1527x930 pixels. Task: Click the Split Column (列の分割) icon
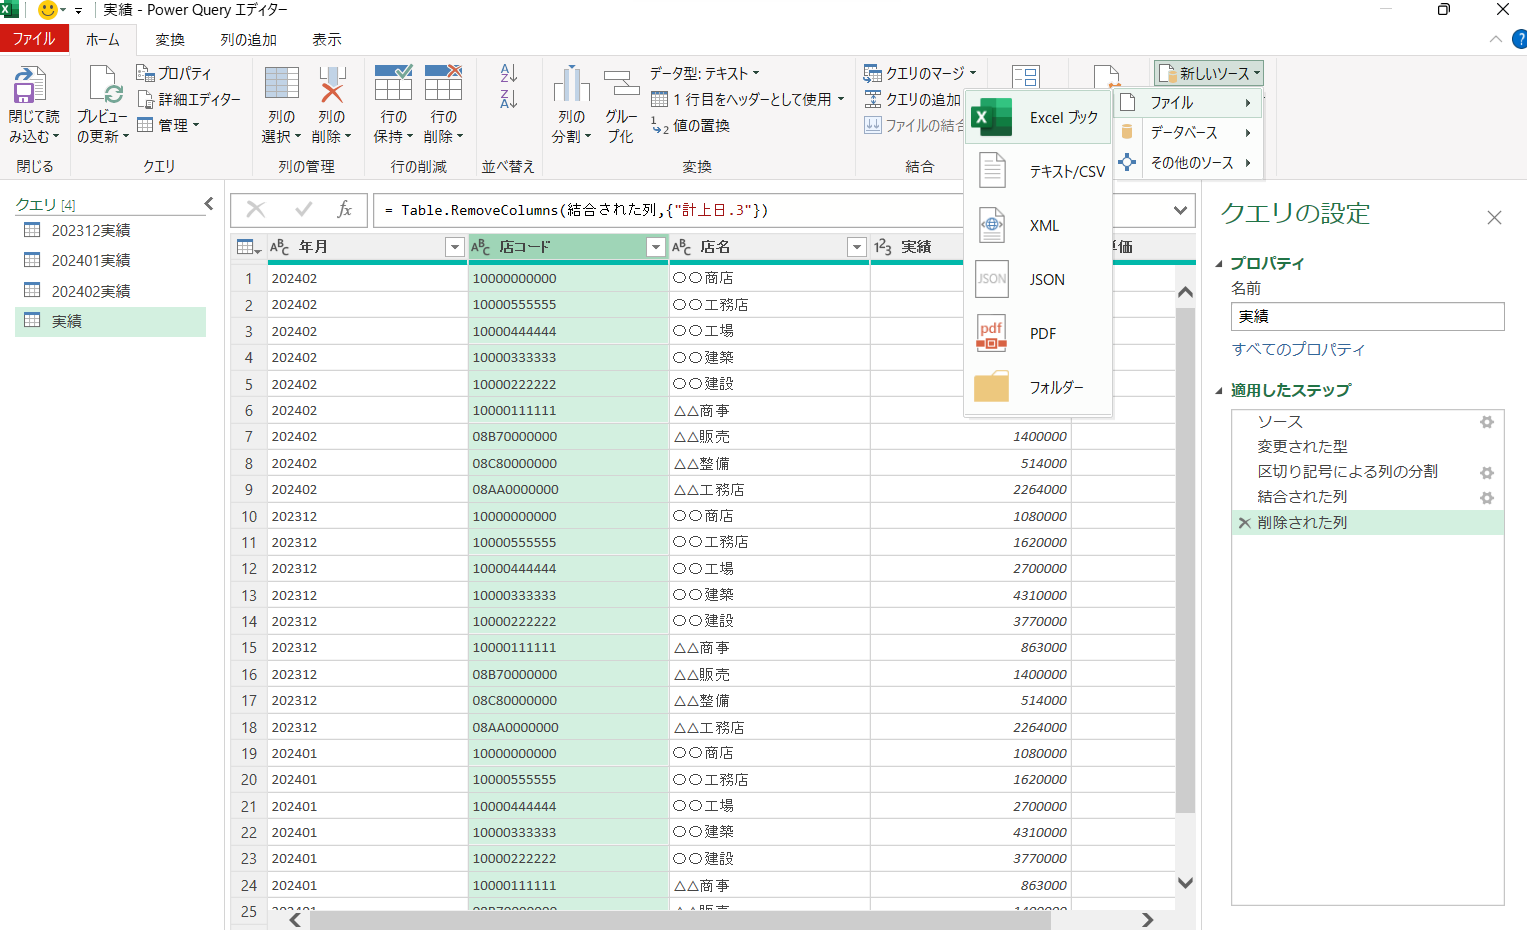pyautogui.click(x=572, y=85)
